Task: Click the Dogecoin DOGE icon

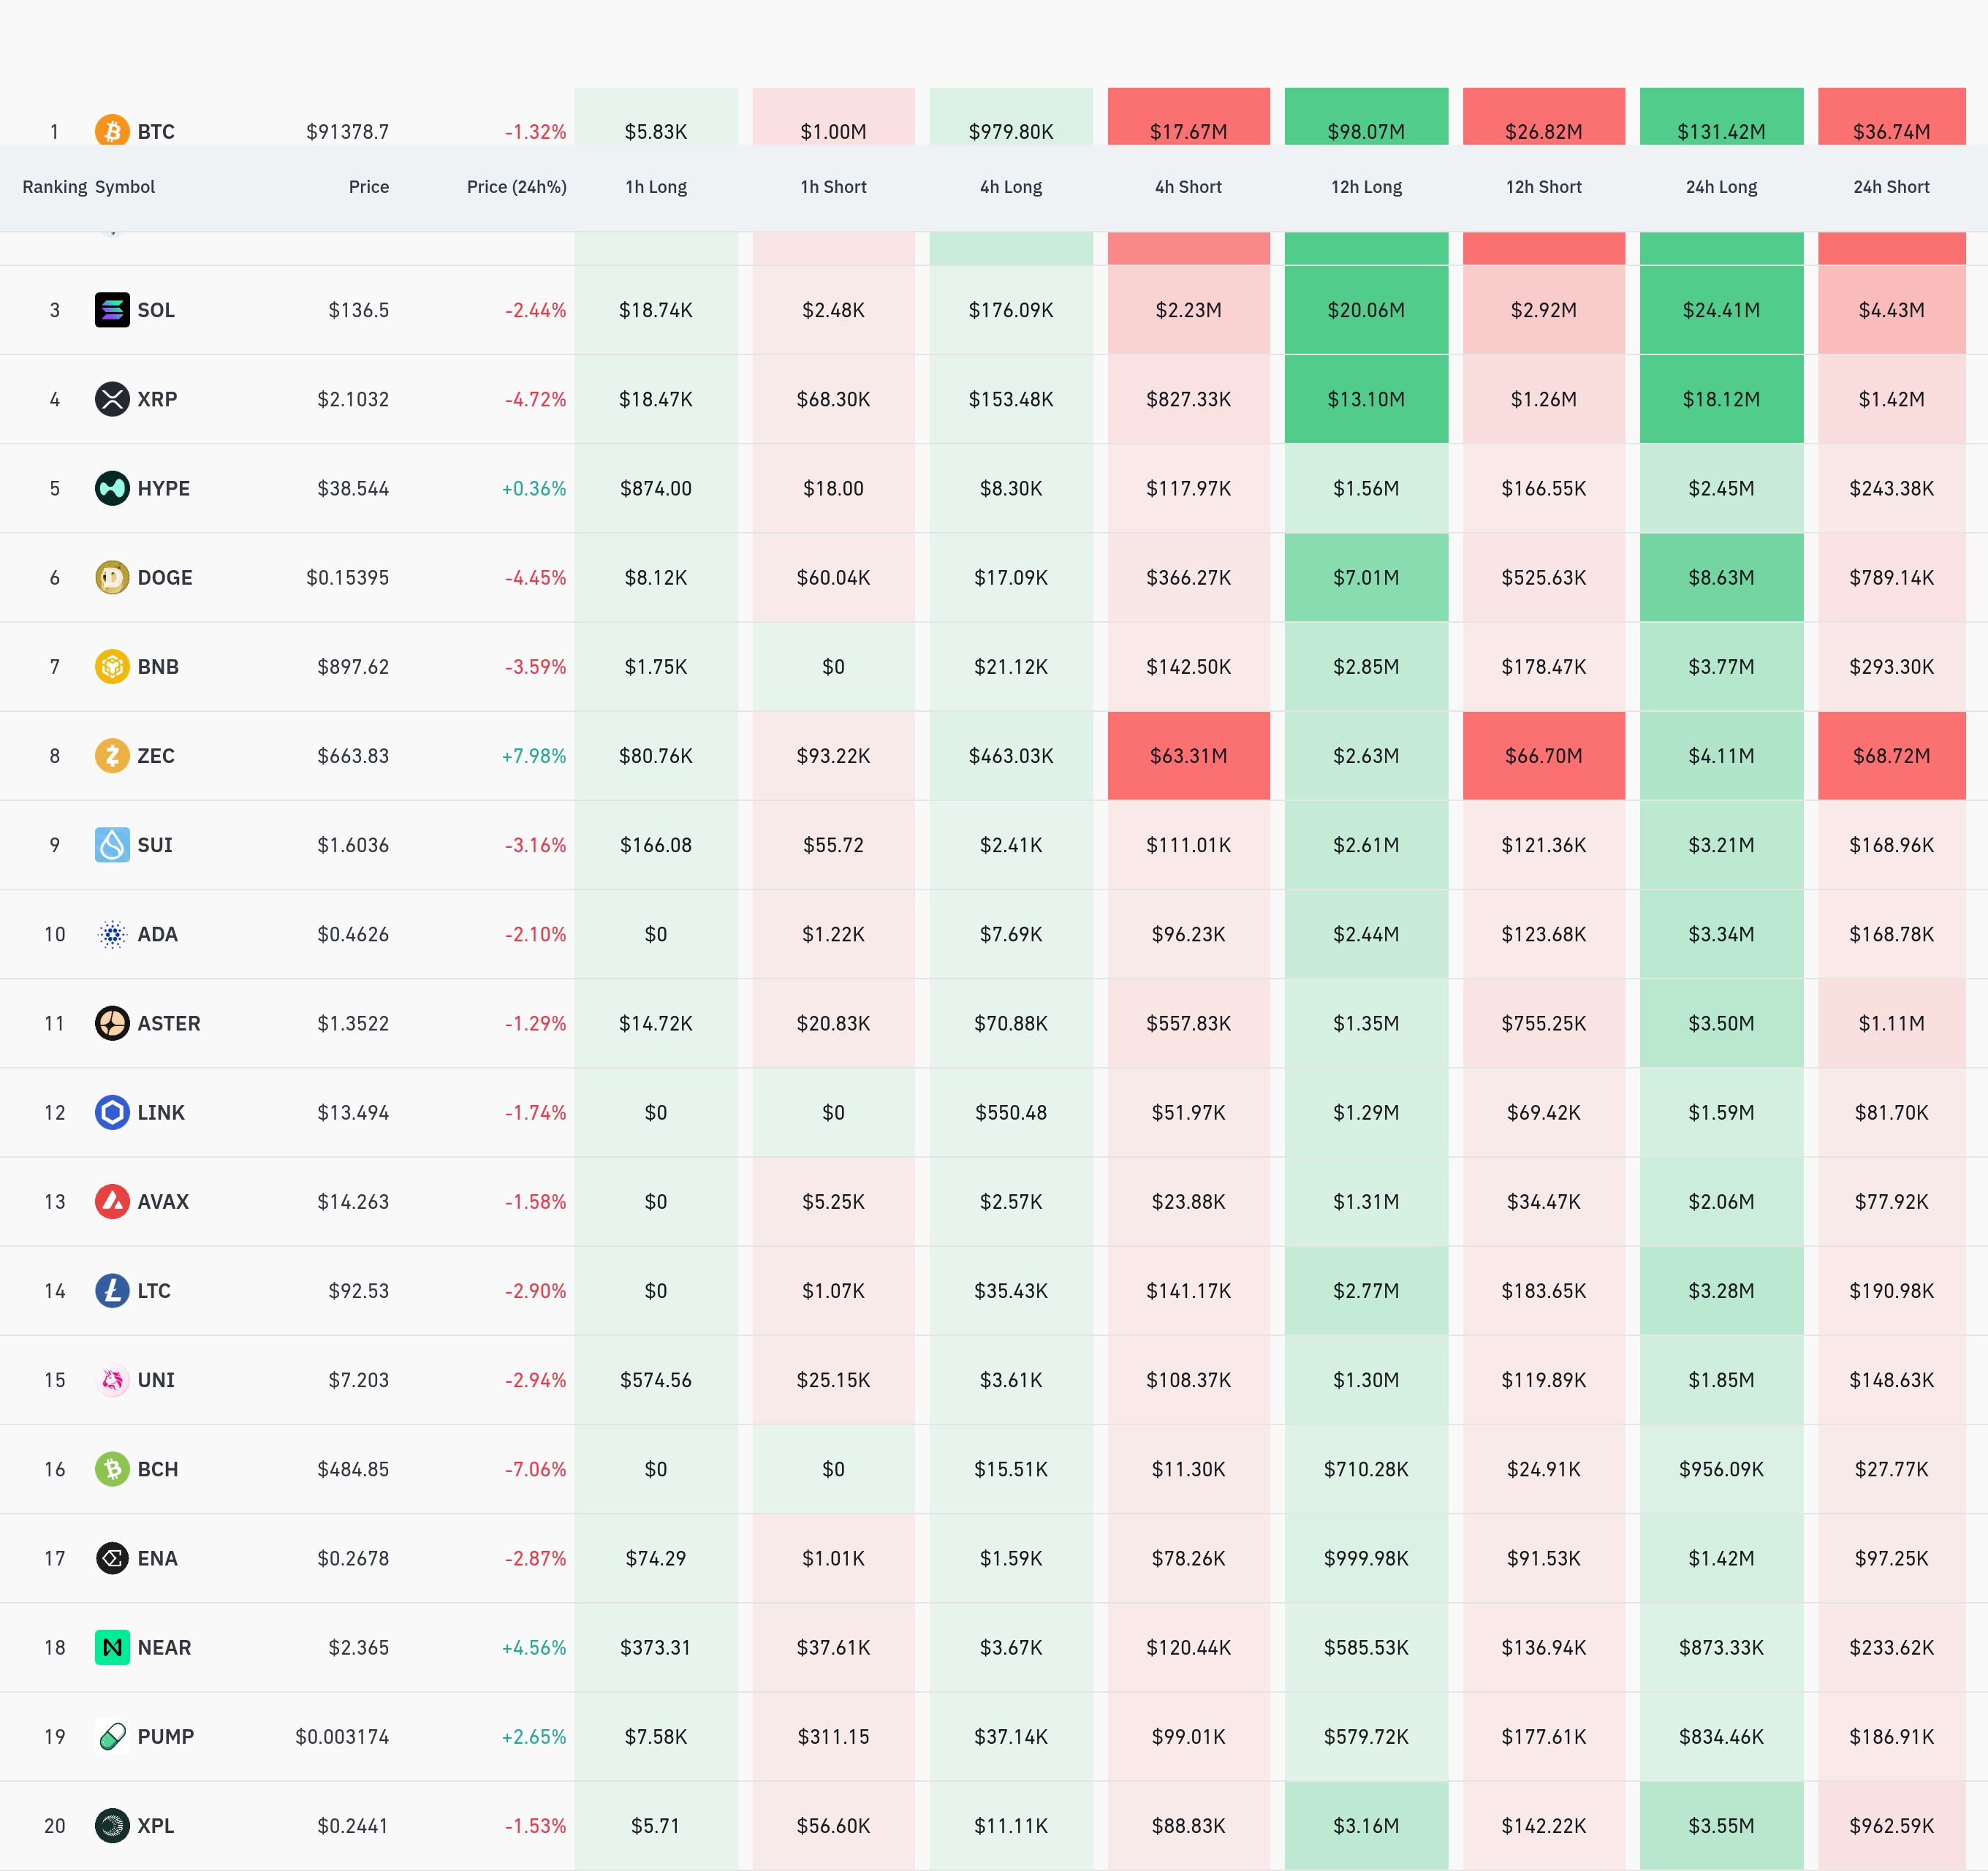Action: pos(112,577)
